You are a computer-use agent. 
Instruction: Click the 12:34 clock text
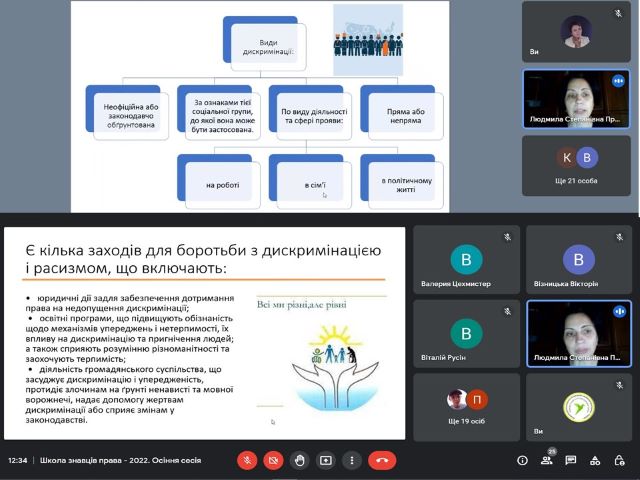click(x=18, y=460)
